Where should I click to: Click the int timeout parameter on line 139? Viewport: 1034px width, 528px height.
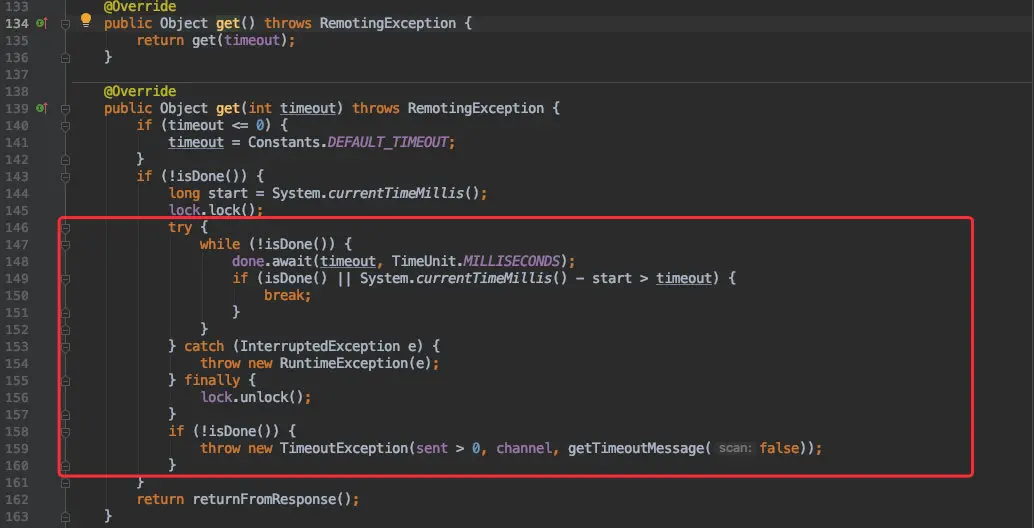pyautogui.click(x=292, y=108)
